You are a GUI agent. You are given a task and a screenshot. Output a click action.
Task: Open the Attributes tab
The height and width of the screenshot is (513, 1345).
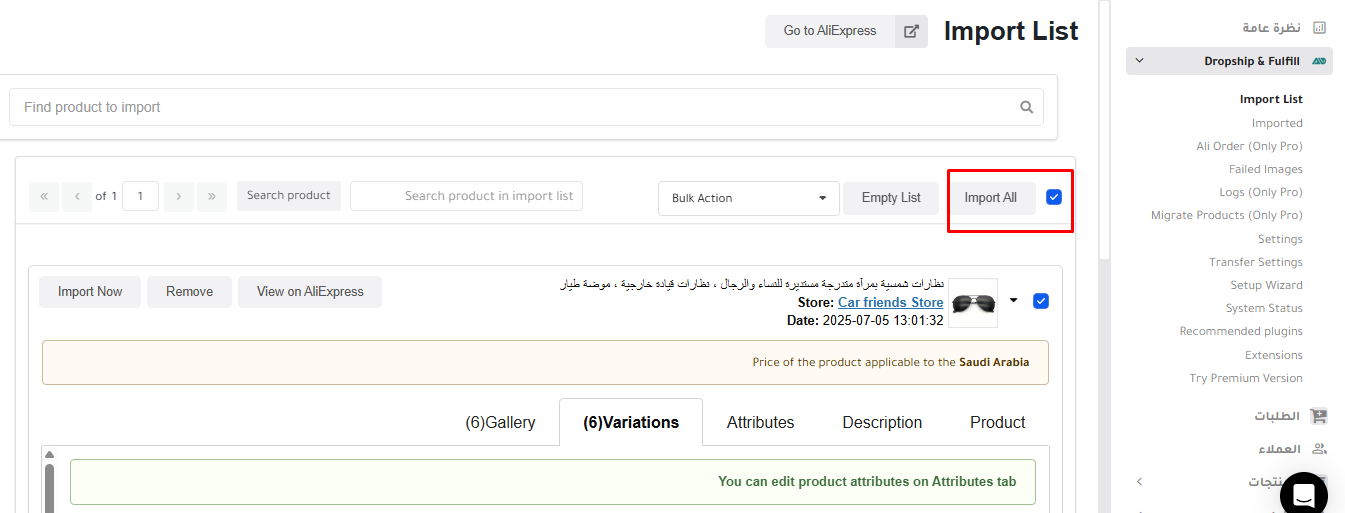pyautogui.click(x=760, y=422)
